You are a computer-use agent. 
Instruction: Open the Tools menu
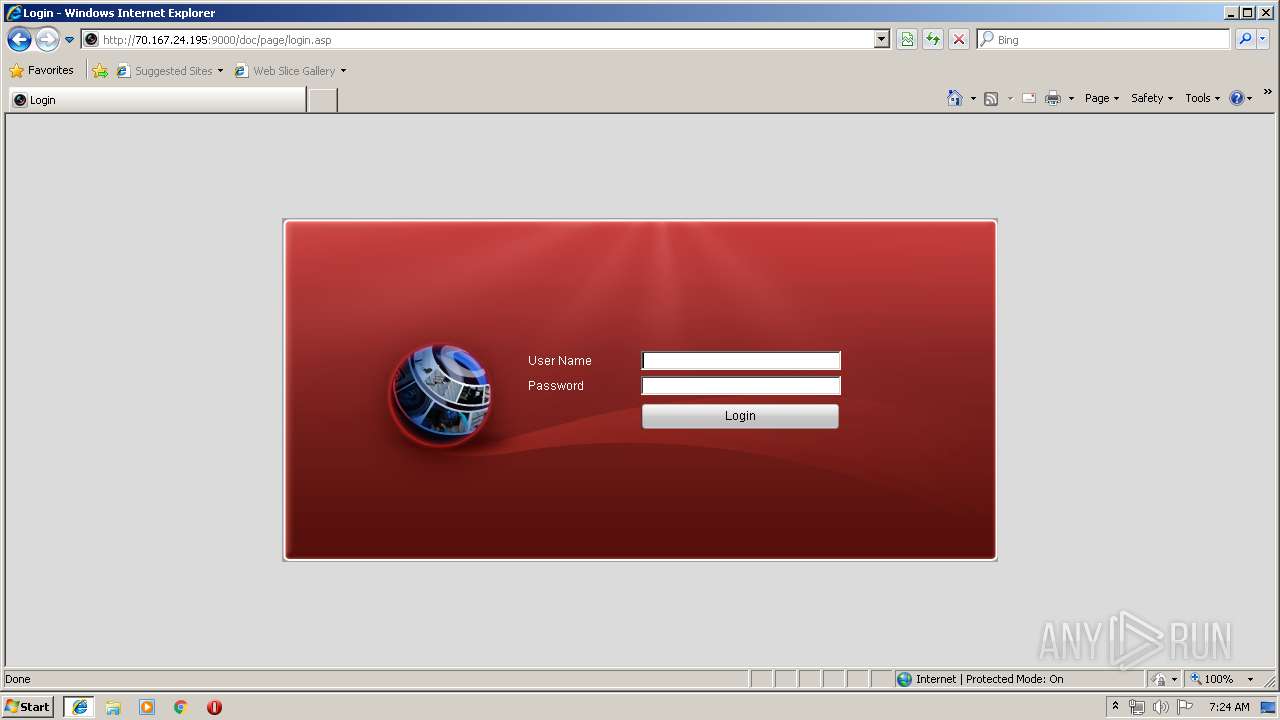pyautogui.click(x=1203, y=98)
